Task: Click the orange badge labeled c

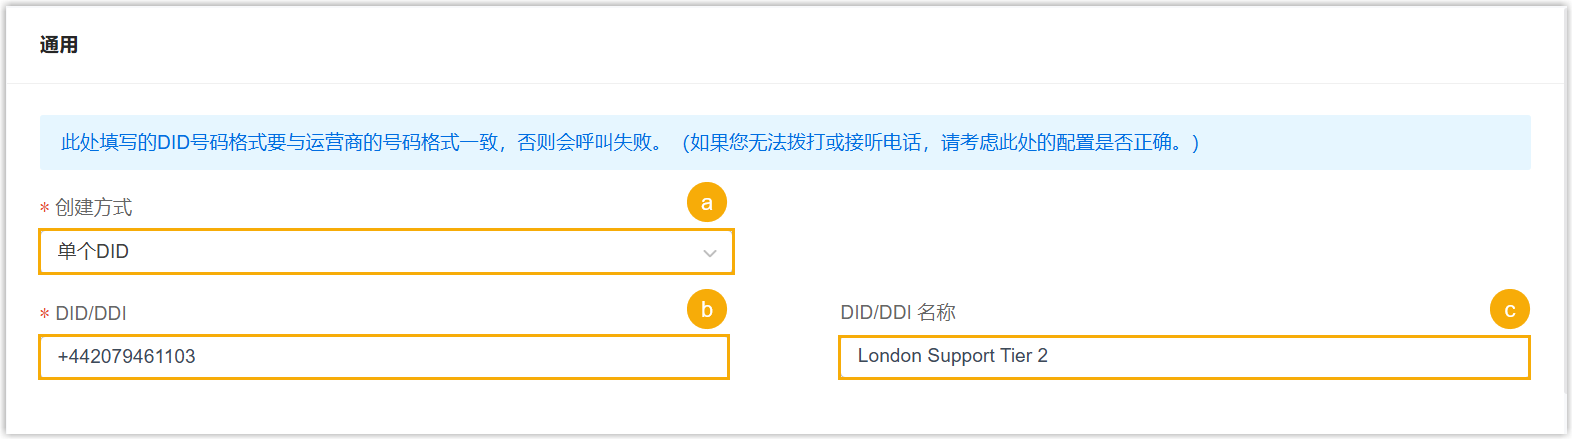Action: [1510, 310]
